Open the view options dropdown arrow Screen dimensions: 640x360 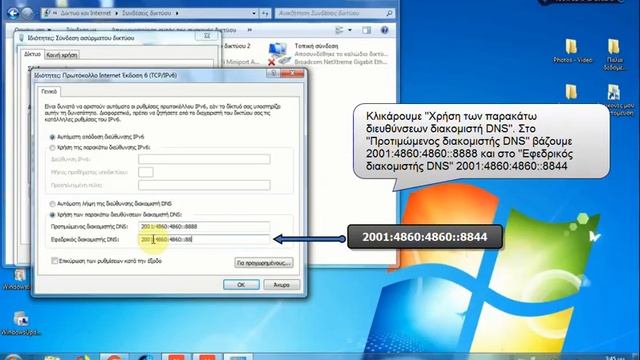pyautogui.click(x=350, y=30)
